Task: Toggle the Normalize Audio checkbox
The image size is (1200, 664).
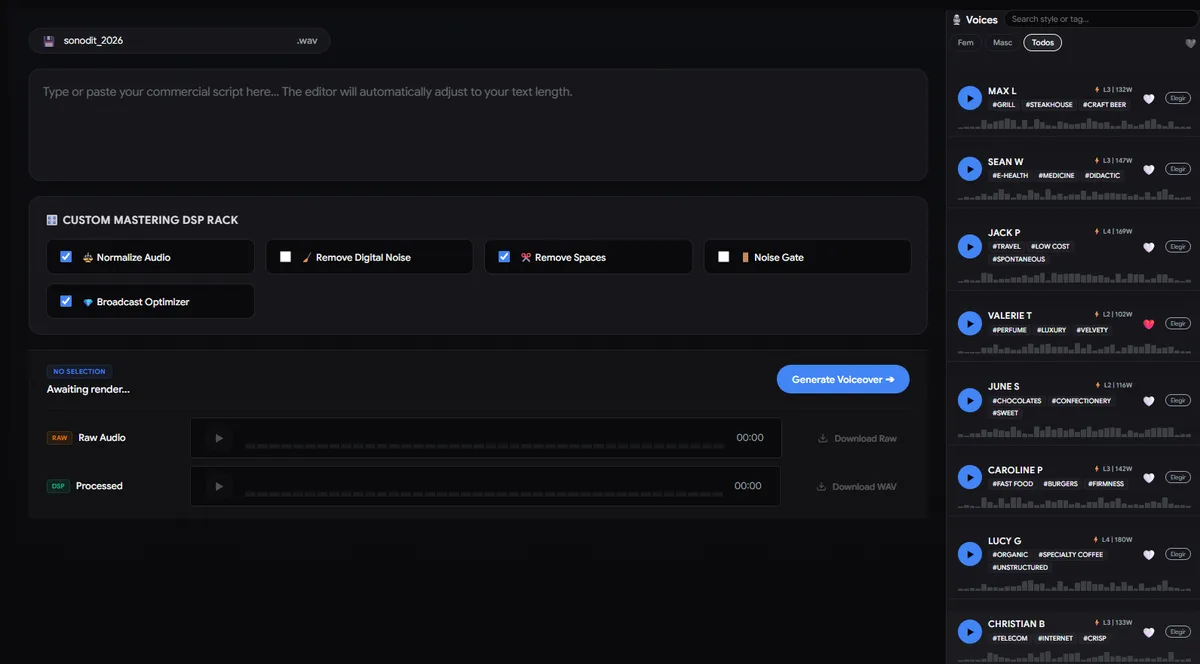Action: tap(66, 257)
